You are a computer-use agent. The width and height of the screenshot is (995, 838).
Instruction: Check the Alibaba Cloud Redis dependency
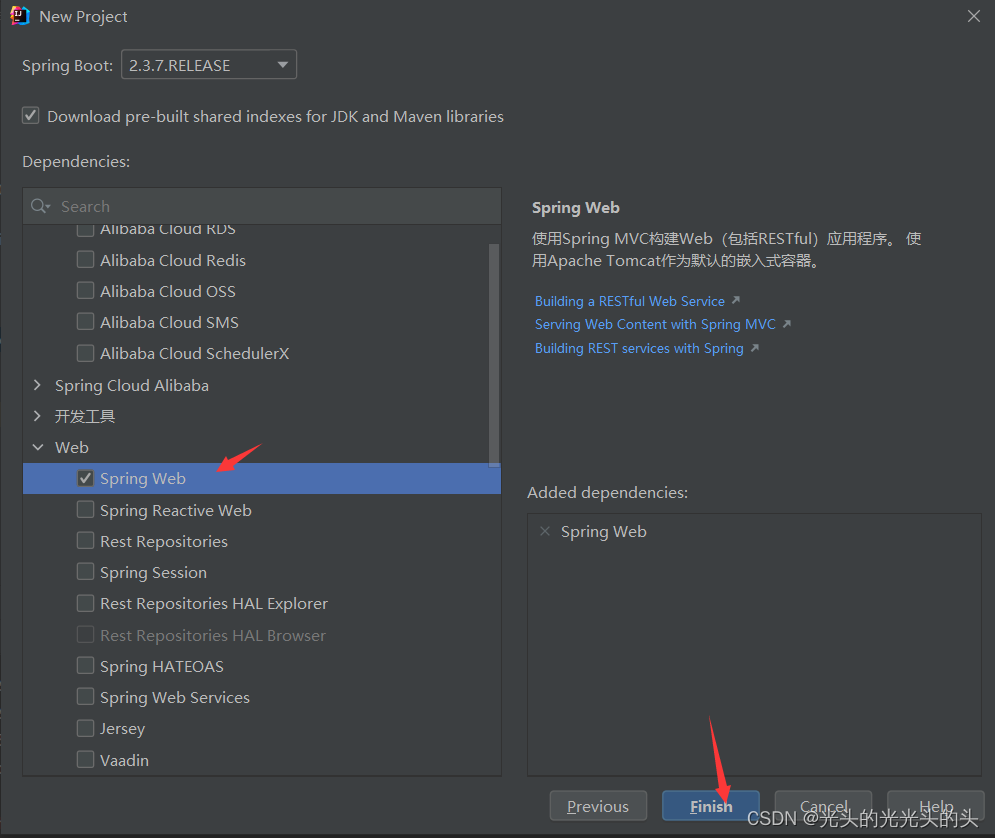(x=86, y=259)
